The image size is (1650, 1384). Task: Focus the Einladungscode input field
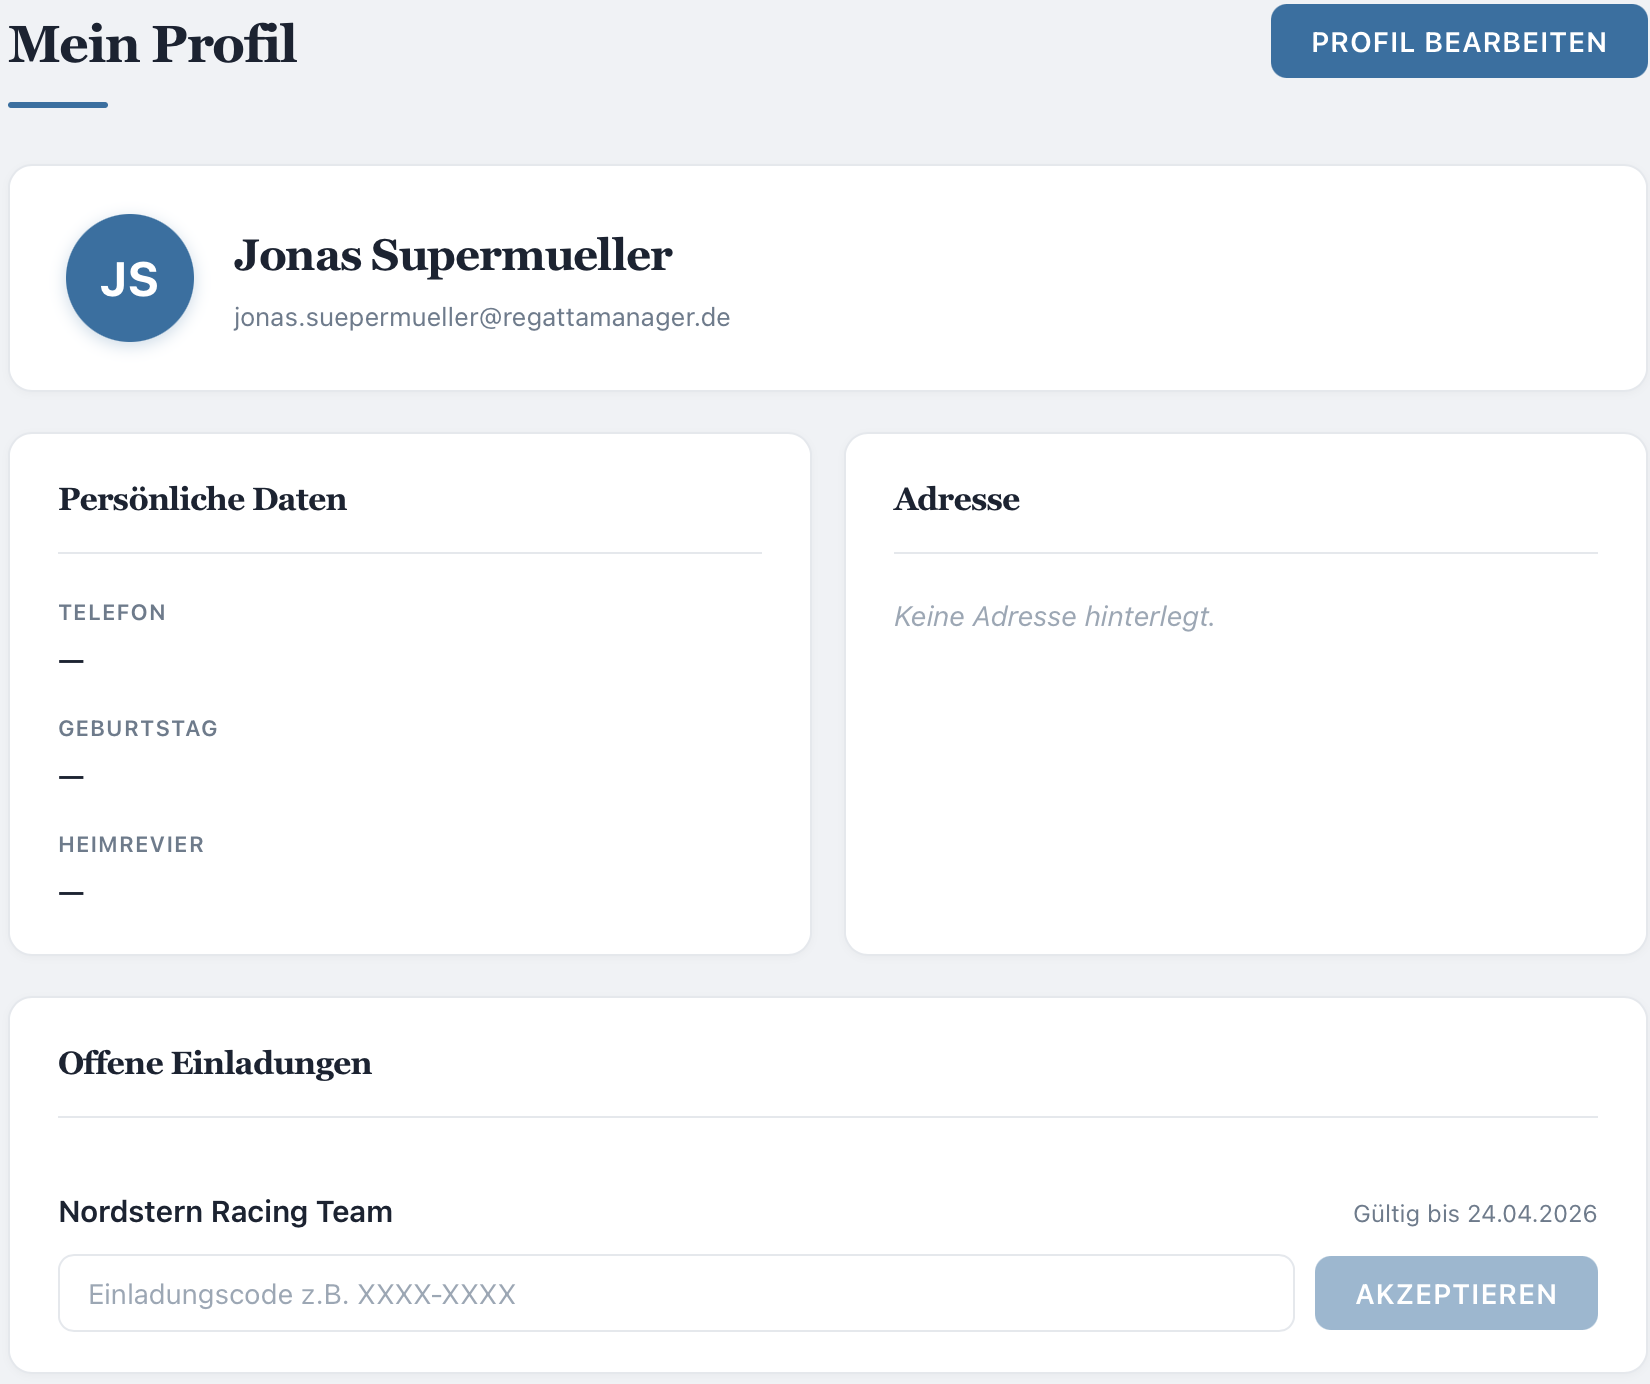(676, 1293)
